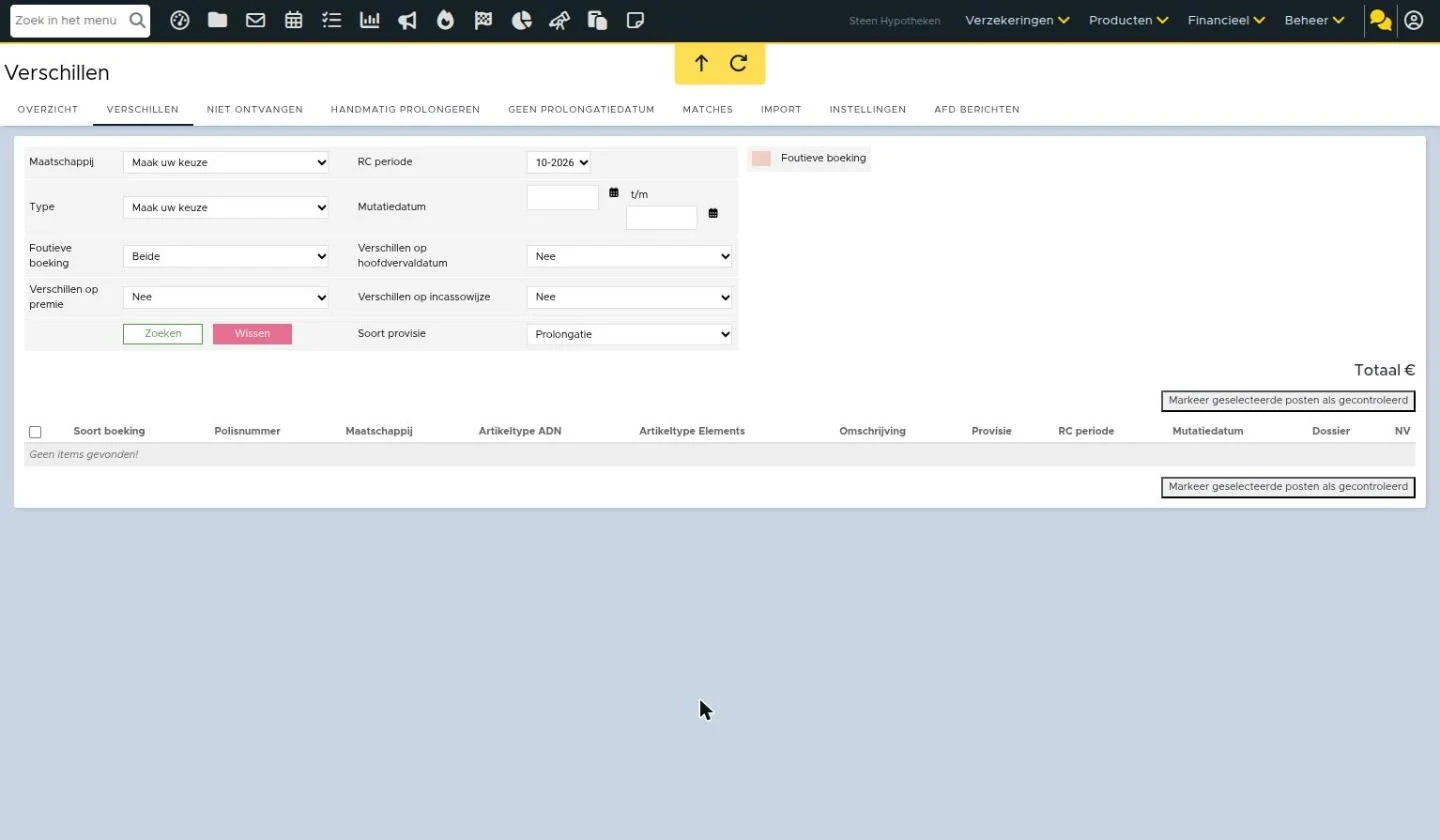
Task: Open the RC periode dropdown
Action: click(x=558, y=162)
